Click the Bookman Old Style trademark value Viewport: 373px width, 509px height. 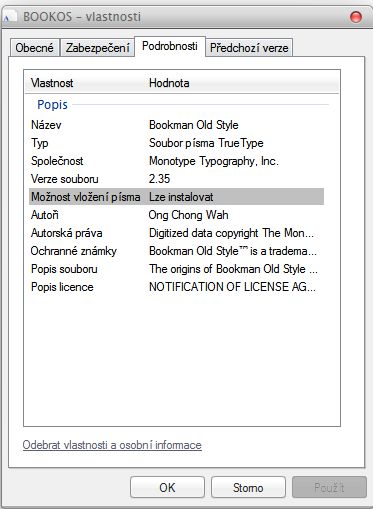pos(233,251)
